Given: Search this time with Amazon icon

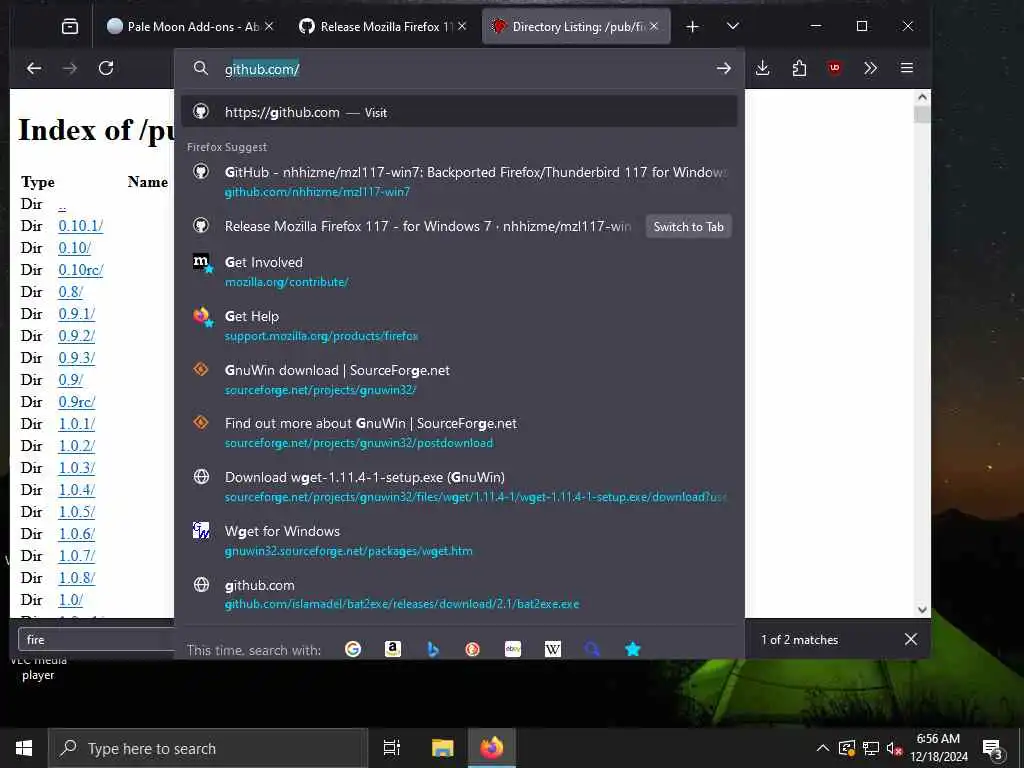Looking at the screenshot, I should point(392,649).
